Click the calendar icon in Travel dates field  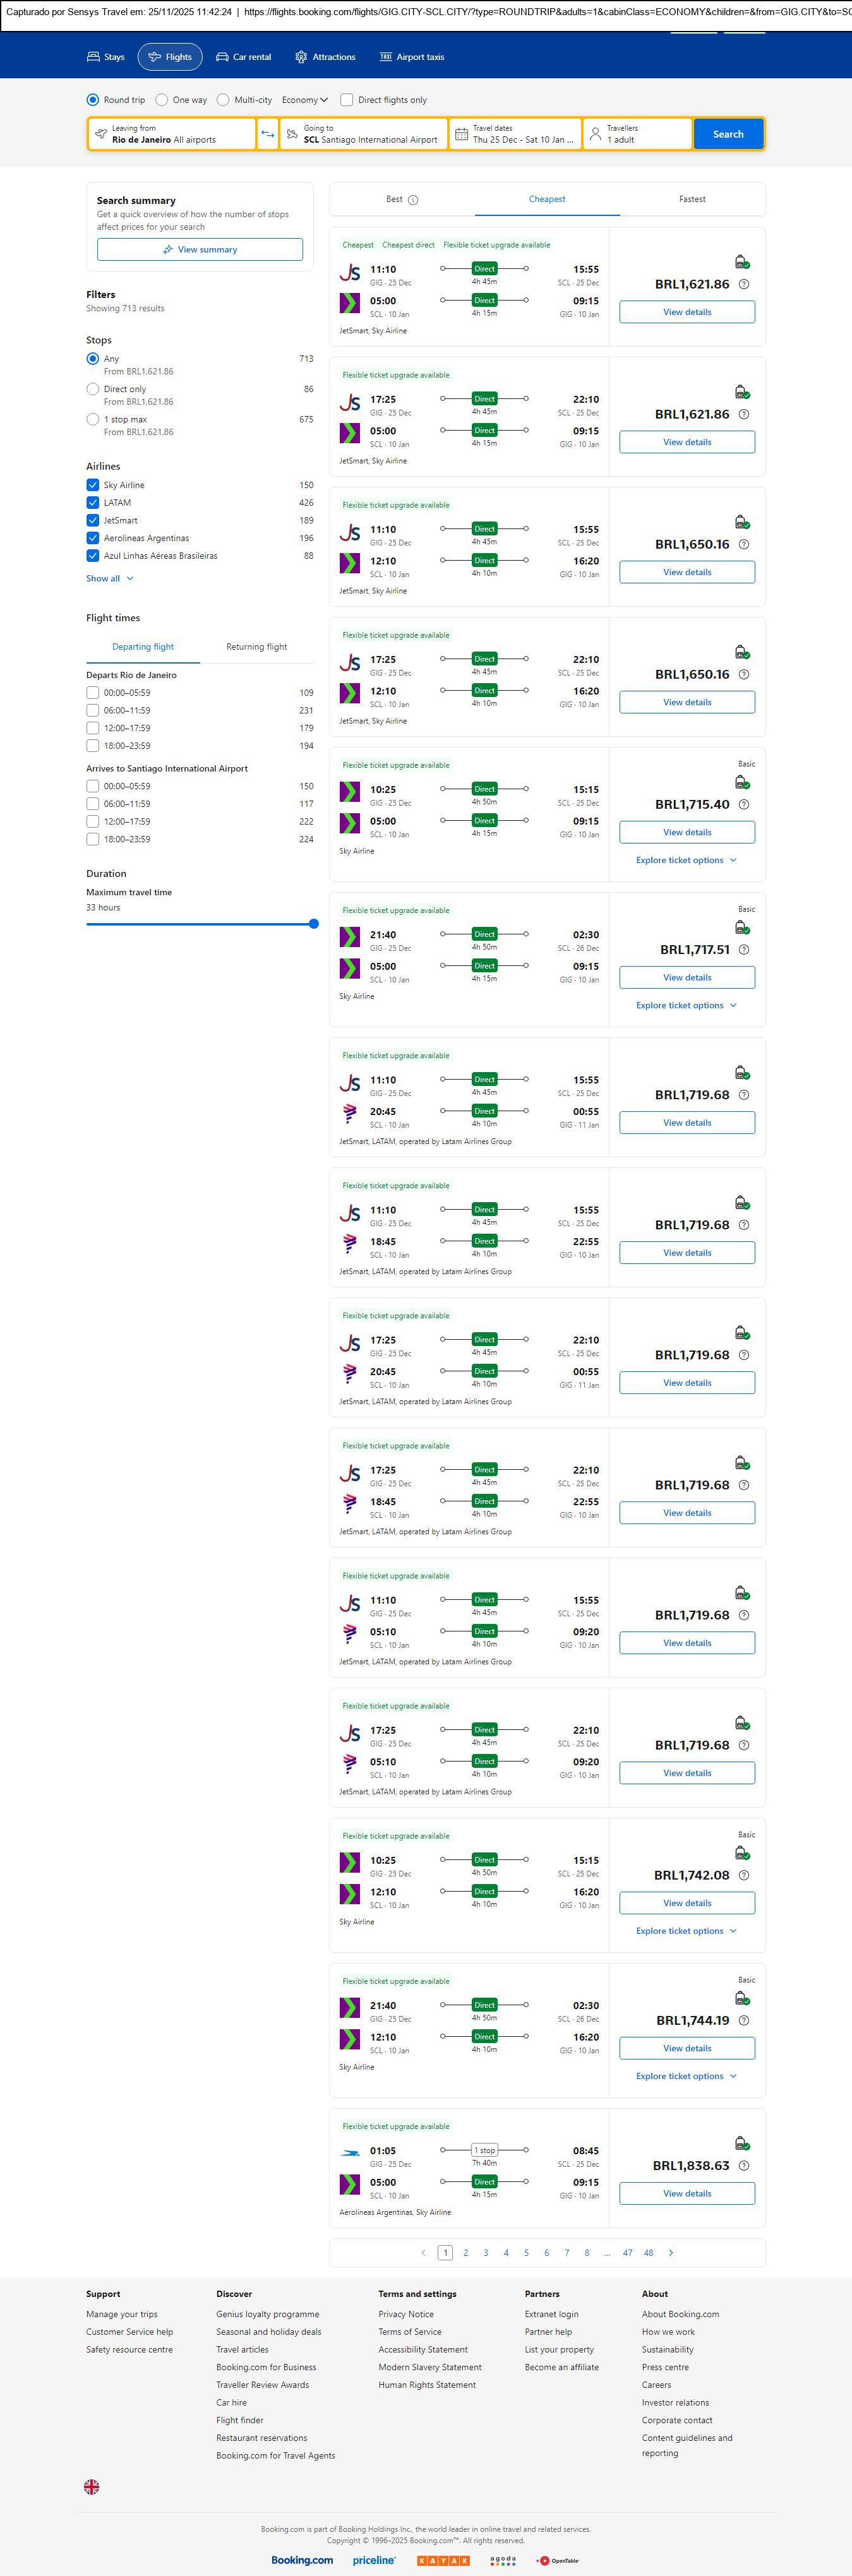[x=461, y=134]
